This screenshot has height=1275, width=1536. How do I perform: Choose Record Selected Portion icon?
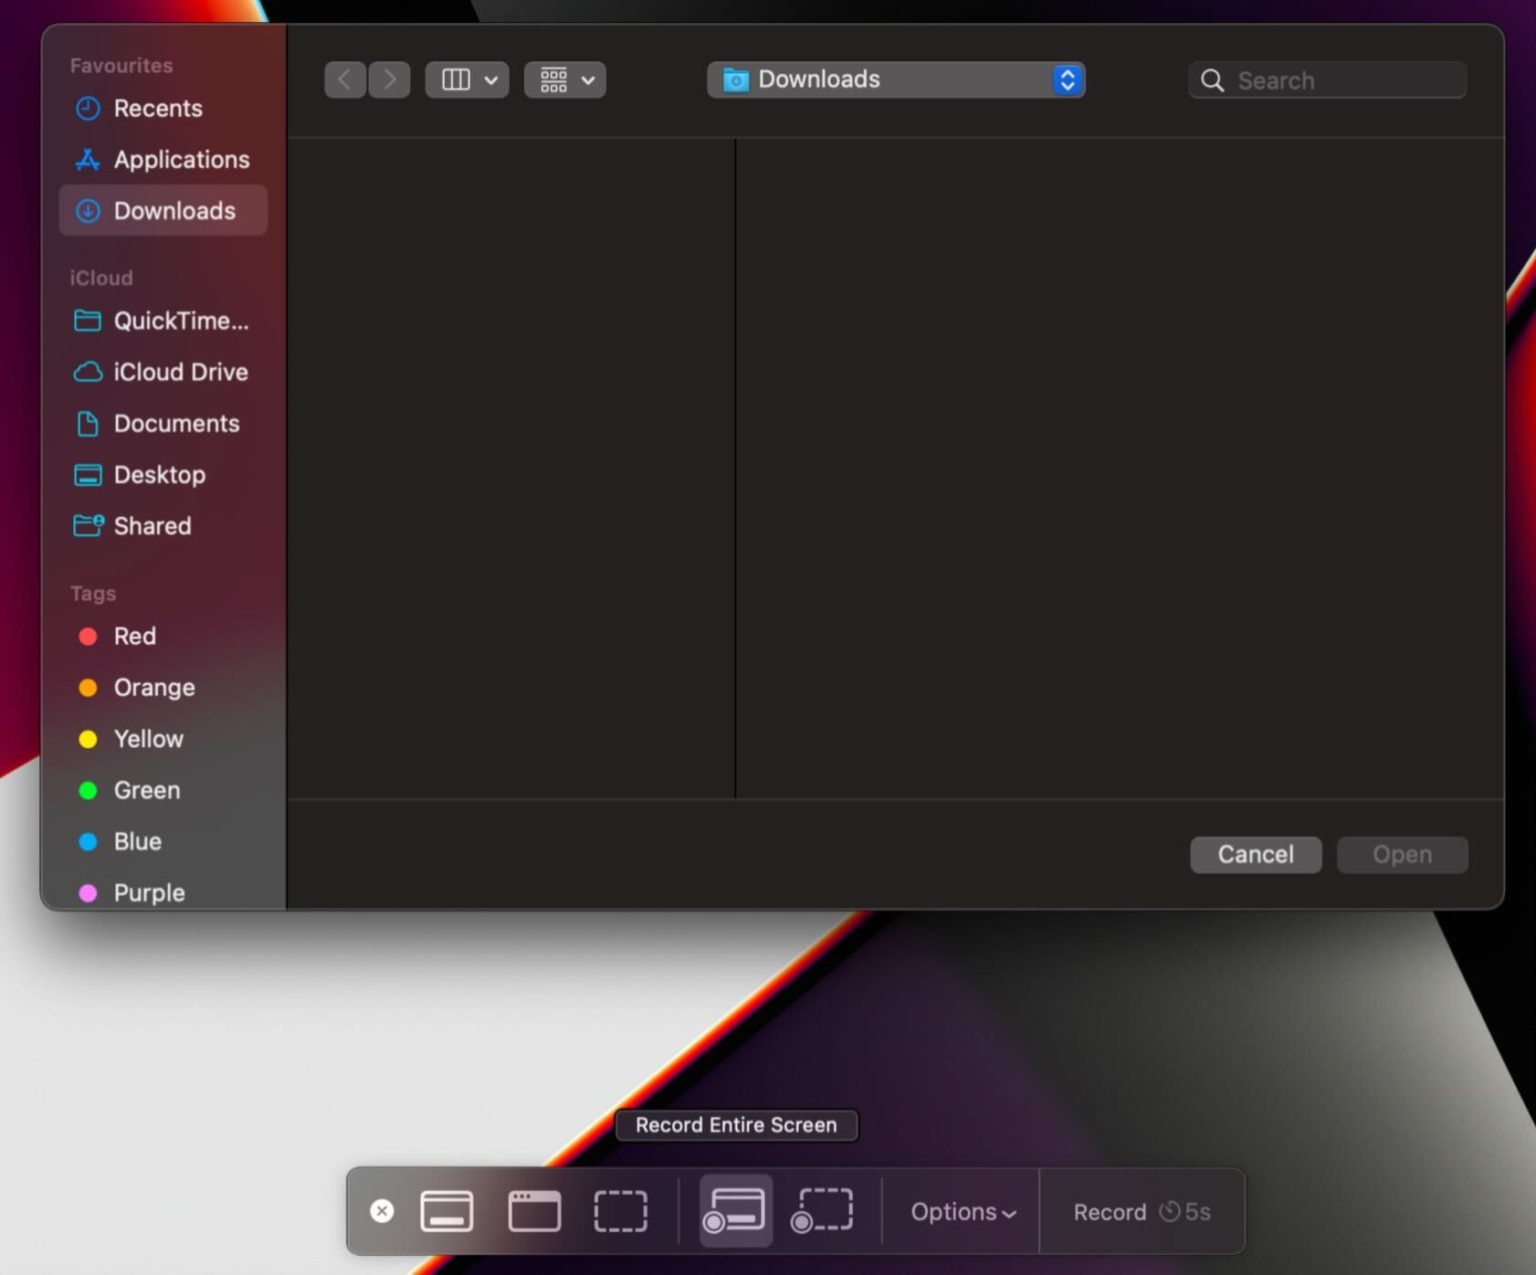point(822,1211)
